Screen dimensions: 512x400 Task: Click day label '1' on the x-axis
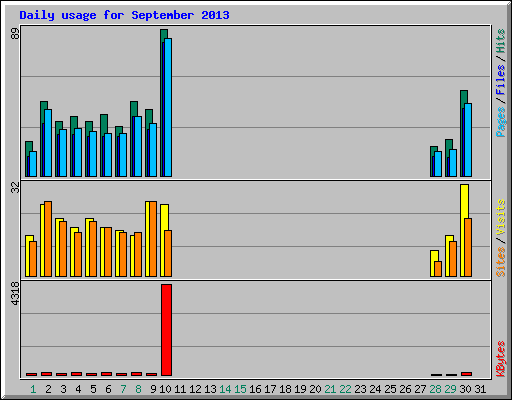click(x=33, y=389)
